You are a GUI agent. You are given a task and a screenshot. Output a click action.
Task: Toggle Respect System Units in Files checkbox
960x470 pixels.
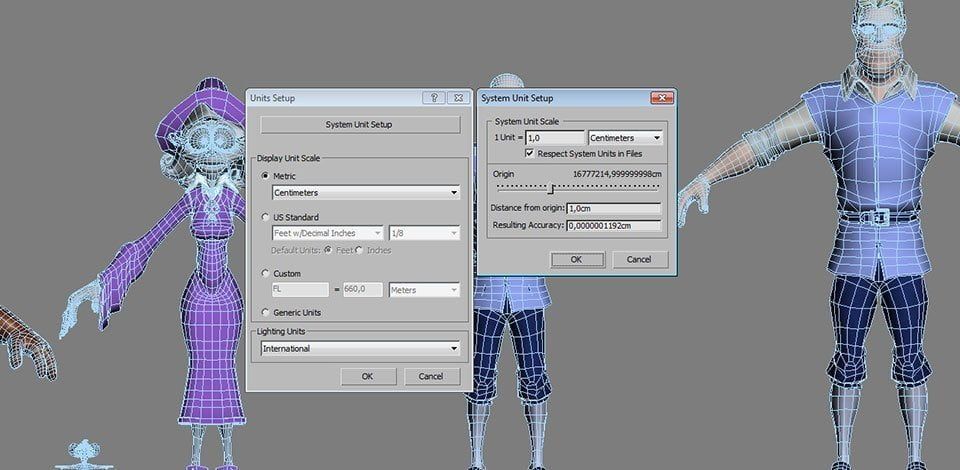pos(530,154)
